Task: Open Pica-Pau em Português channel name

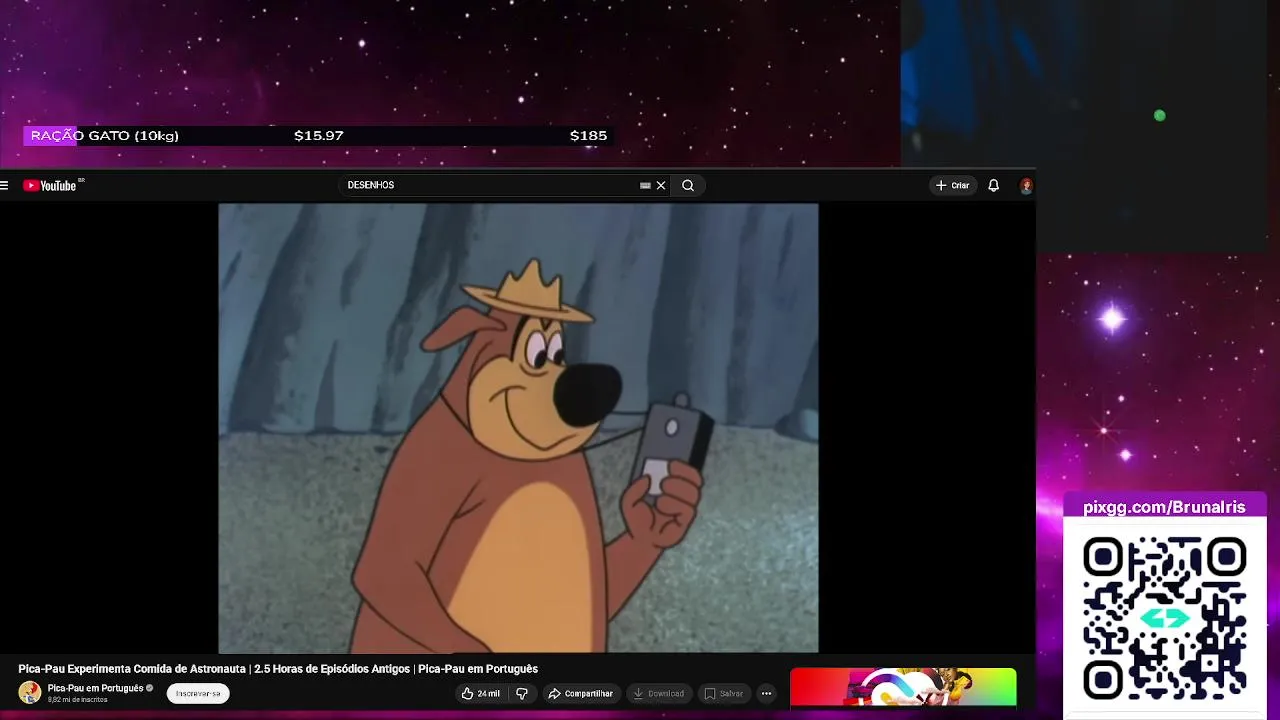Action: 96,688
